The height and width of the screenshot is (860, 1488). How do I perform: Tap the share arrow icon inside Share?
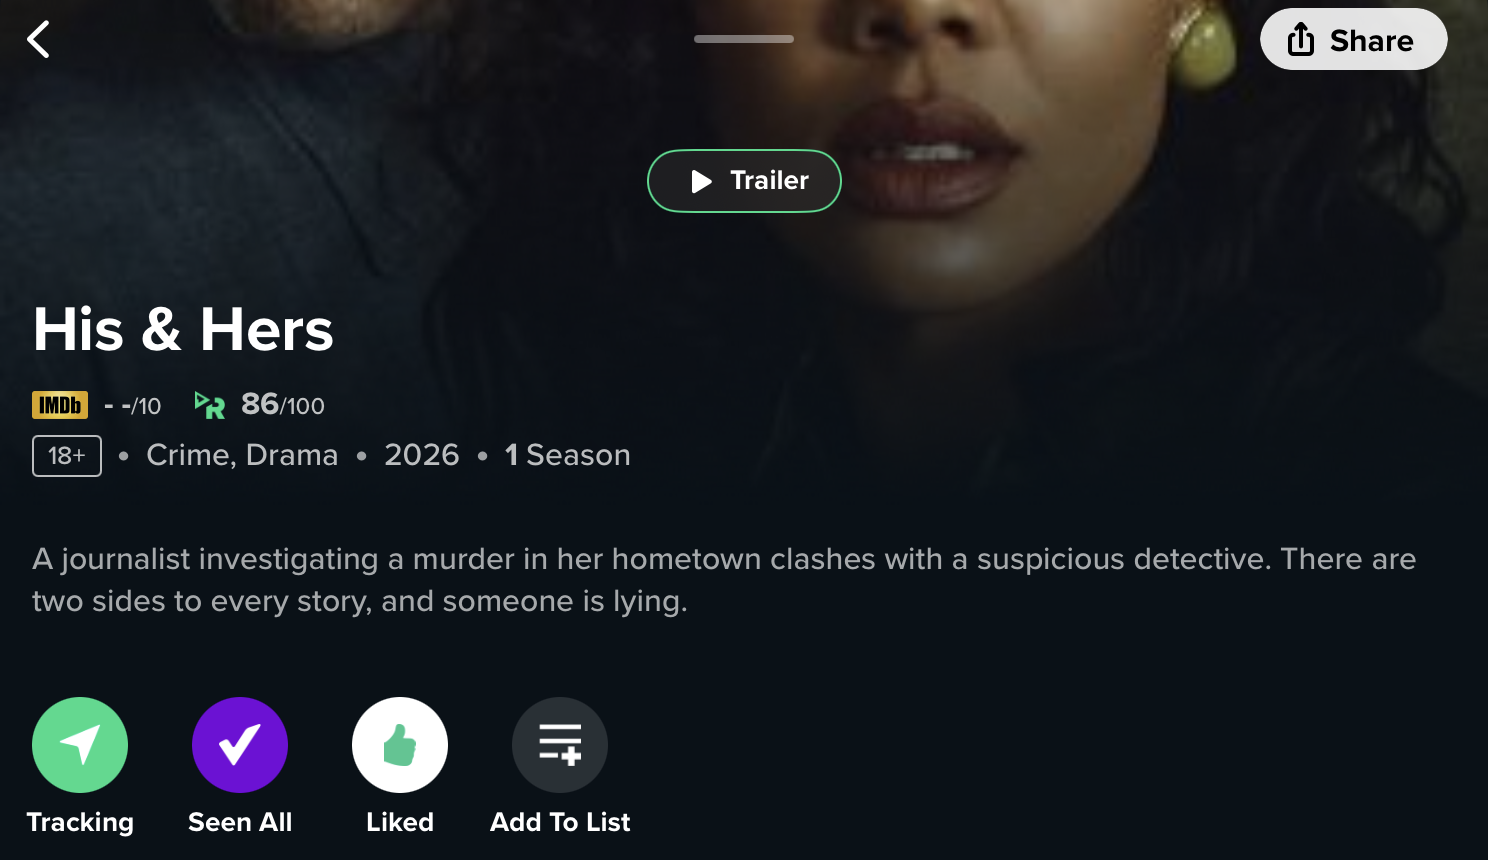(1301, 40)
